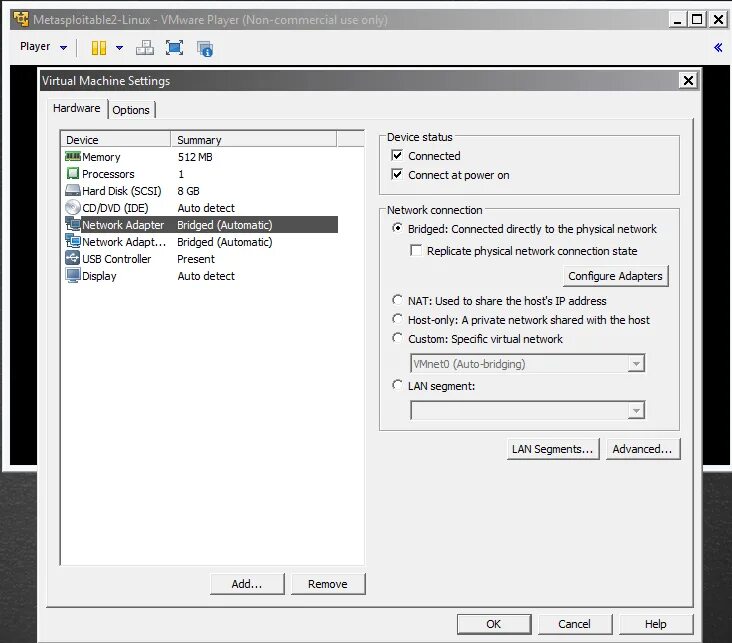Select the CD/DVD (IDE) row text
The image size is (732, 643).
pos(115,208)
